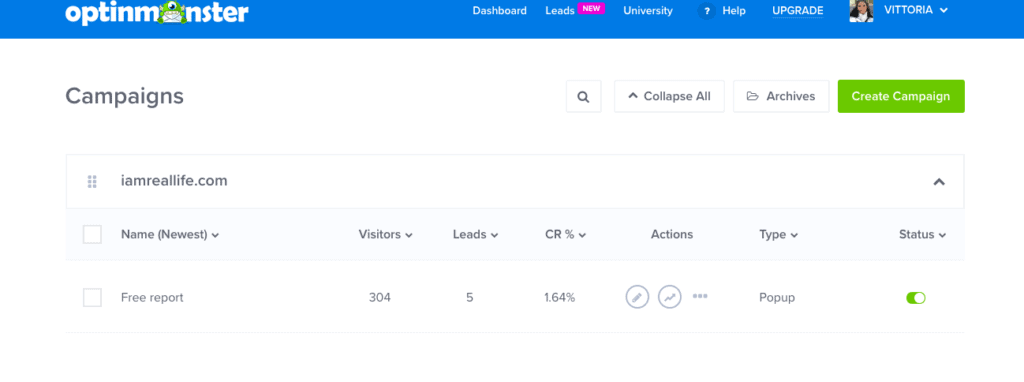The height and width of the screenshot is (382, 1024).
Task: Edit the Free report campaign (pencil icon)
Action: point(637,297)
